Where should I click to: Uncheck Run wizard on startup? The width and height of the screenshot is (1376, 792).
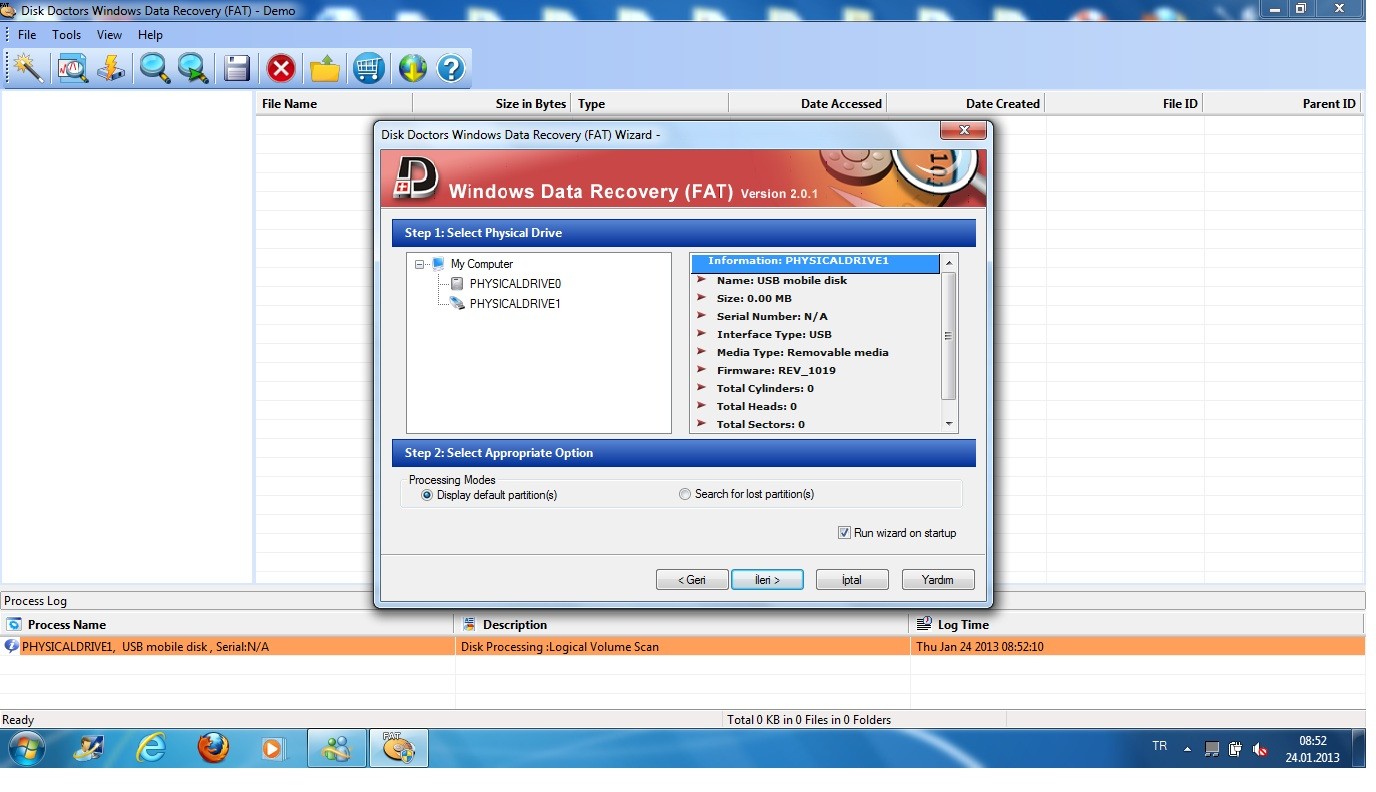pyautogui.click(x=844, y=533)
